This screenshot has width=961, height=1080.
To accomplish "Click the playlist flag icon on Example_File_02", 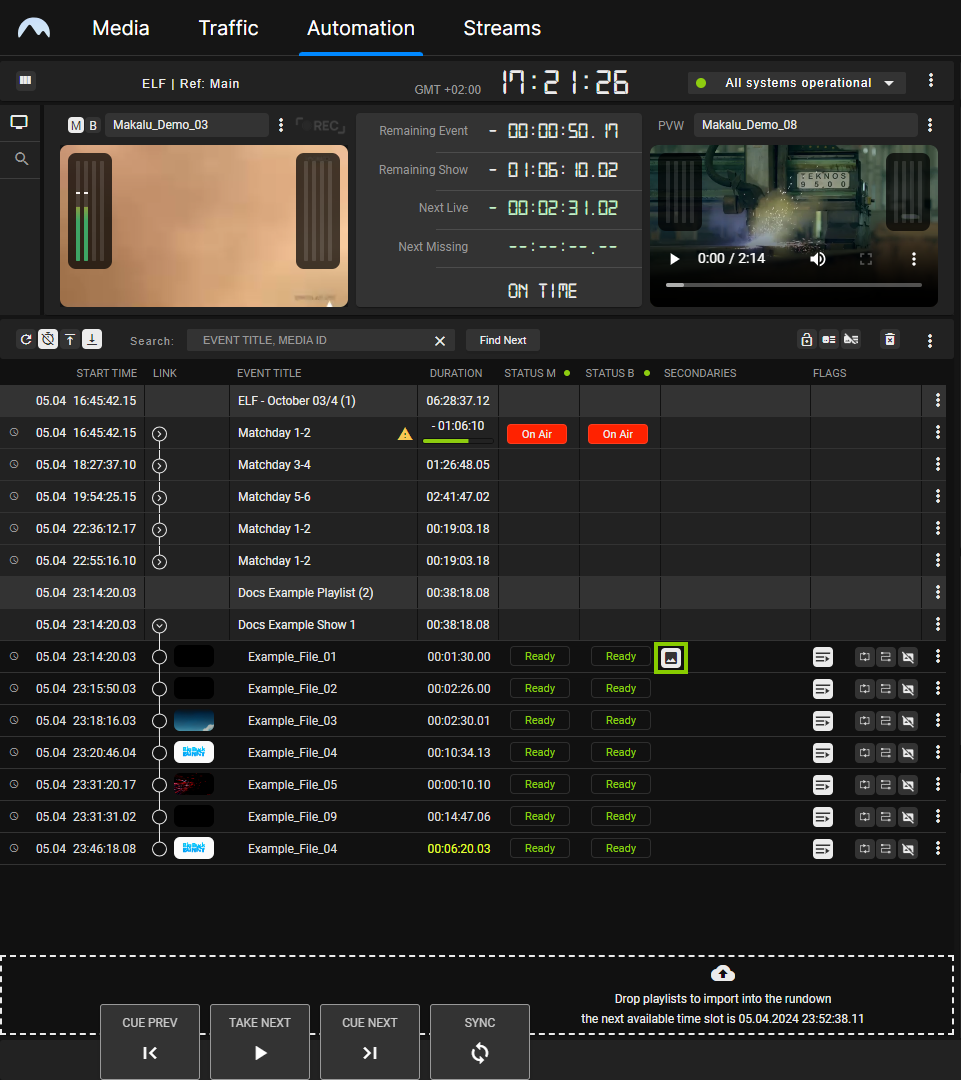I will (x=823, y=689).
